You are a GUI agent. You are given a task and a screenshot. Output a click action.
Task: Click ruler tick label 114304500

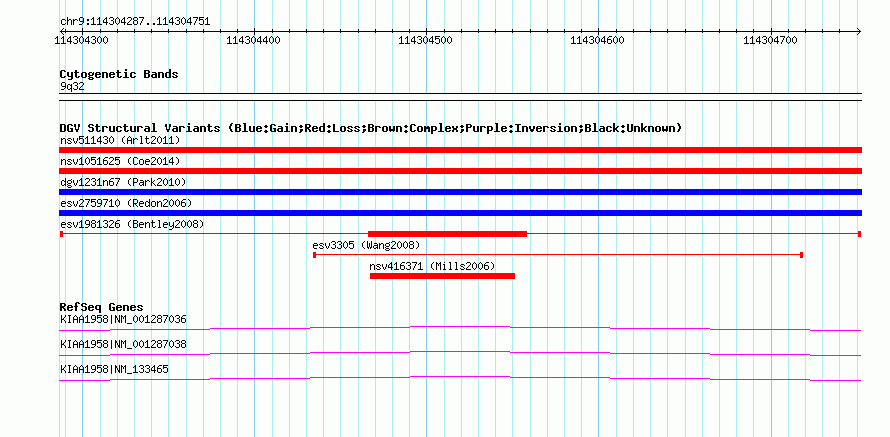click(x=426, y=40)
